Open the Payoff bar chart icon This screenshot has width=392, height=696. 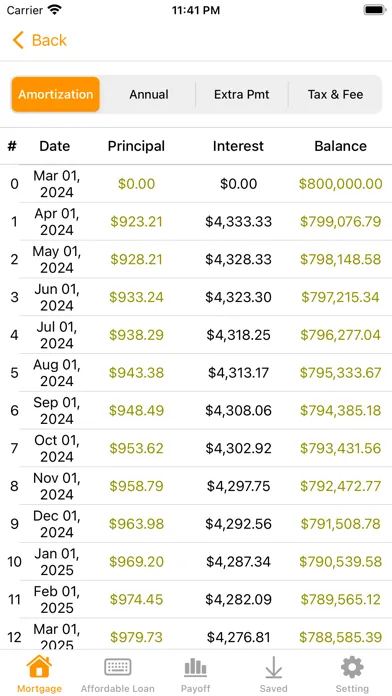[x=195, y=667]
